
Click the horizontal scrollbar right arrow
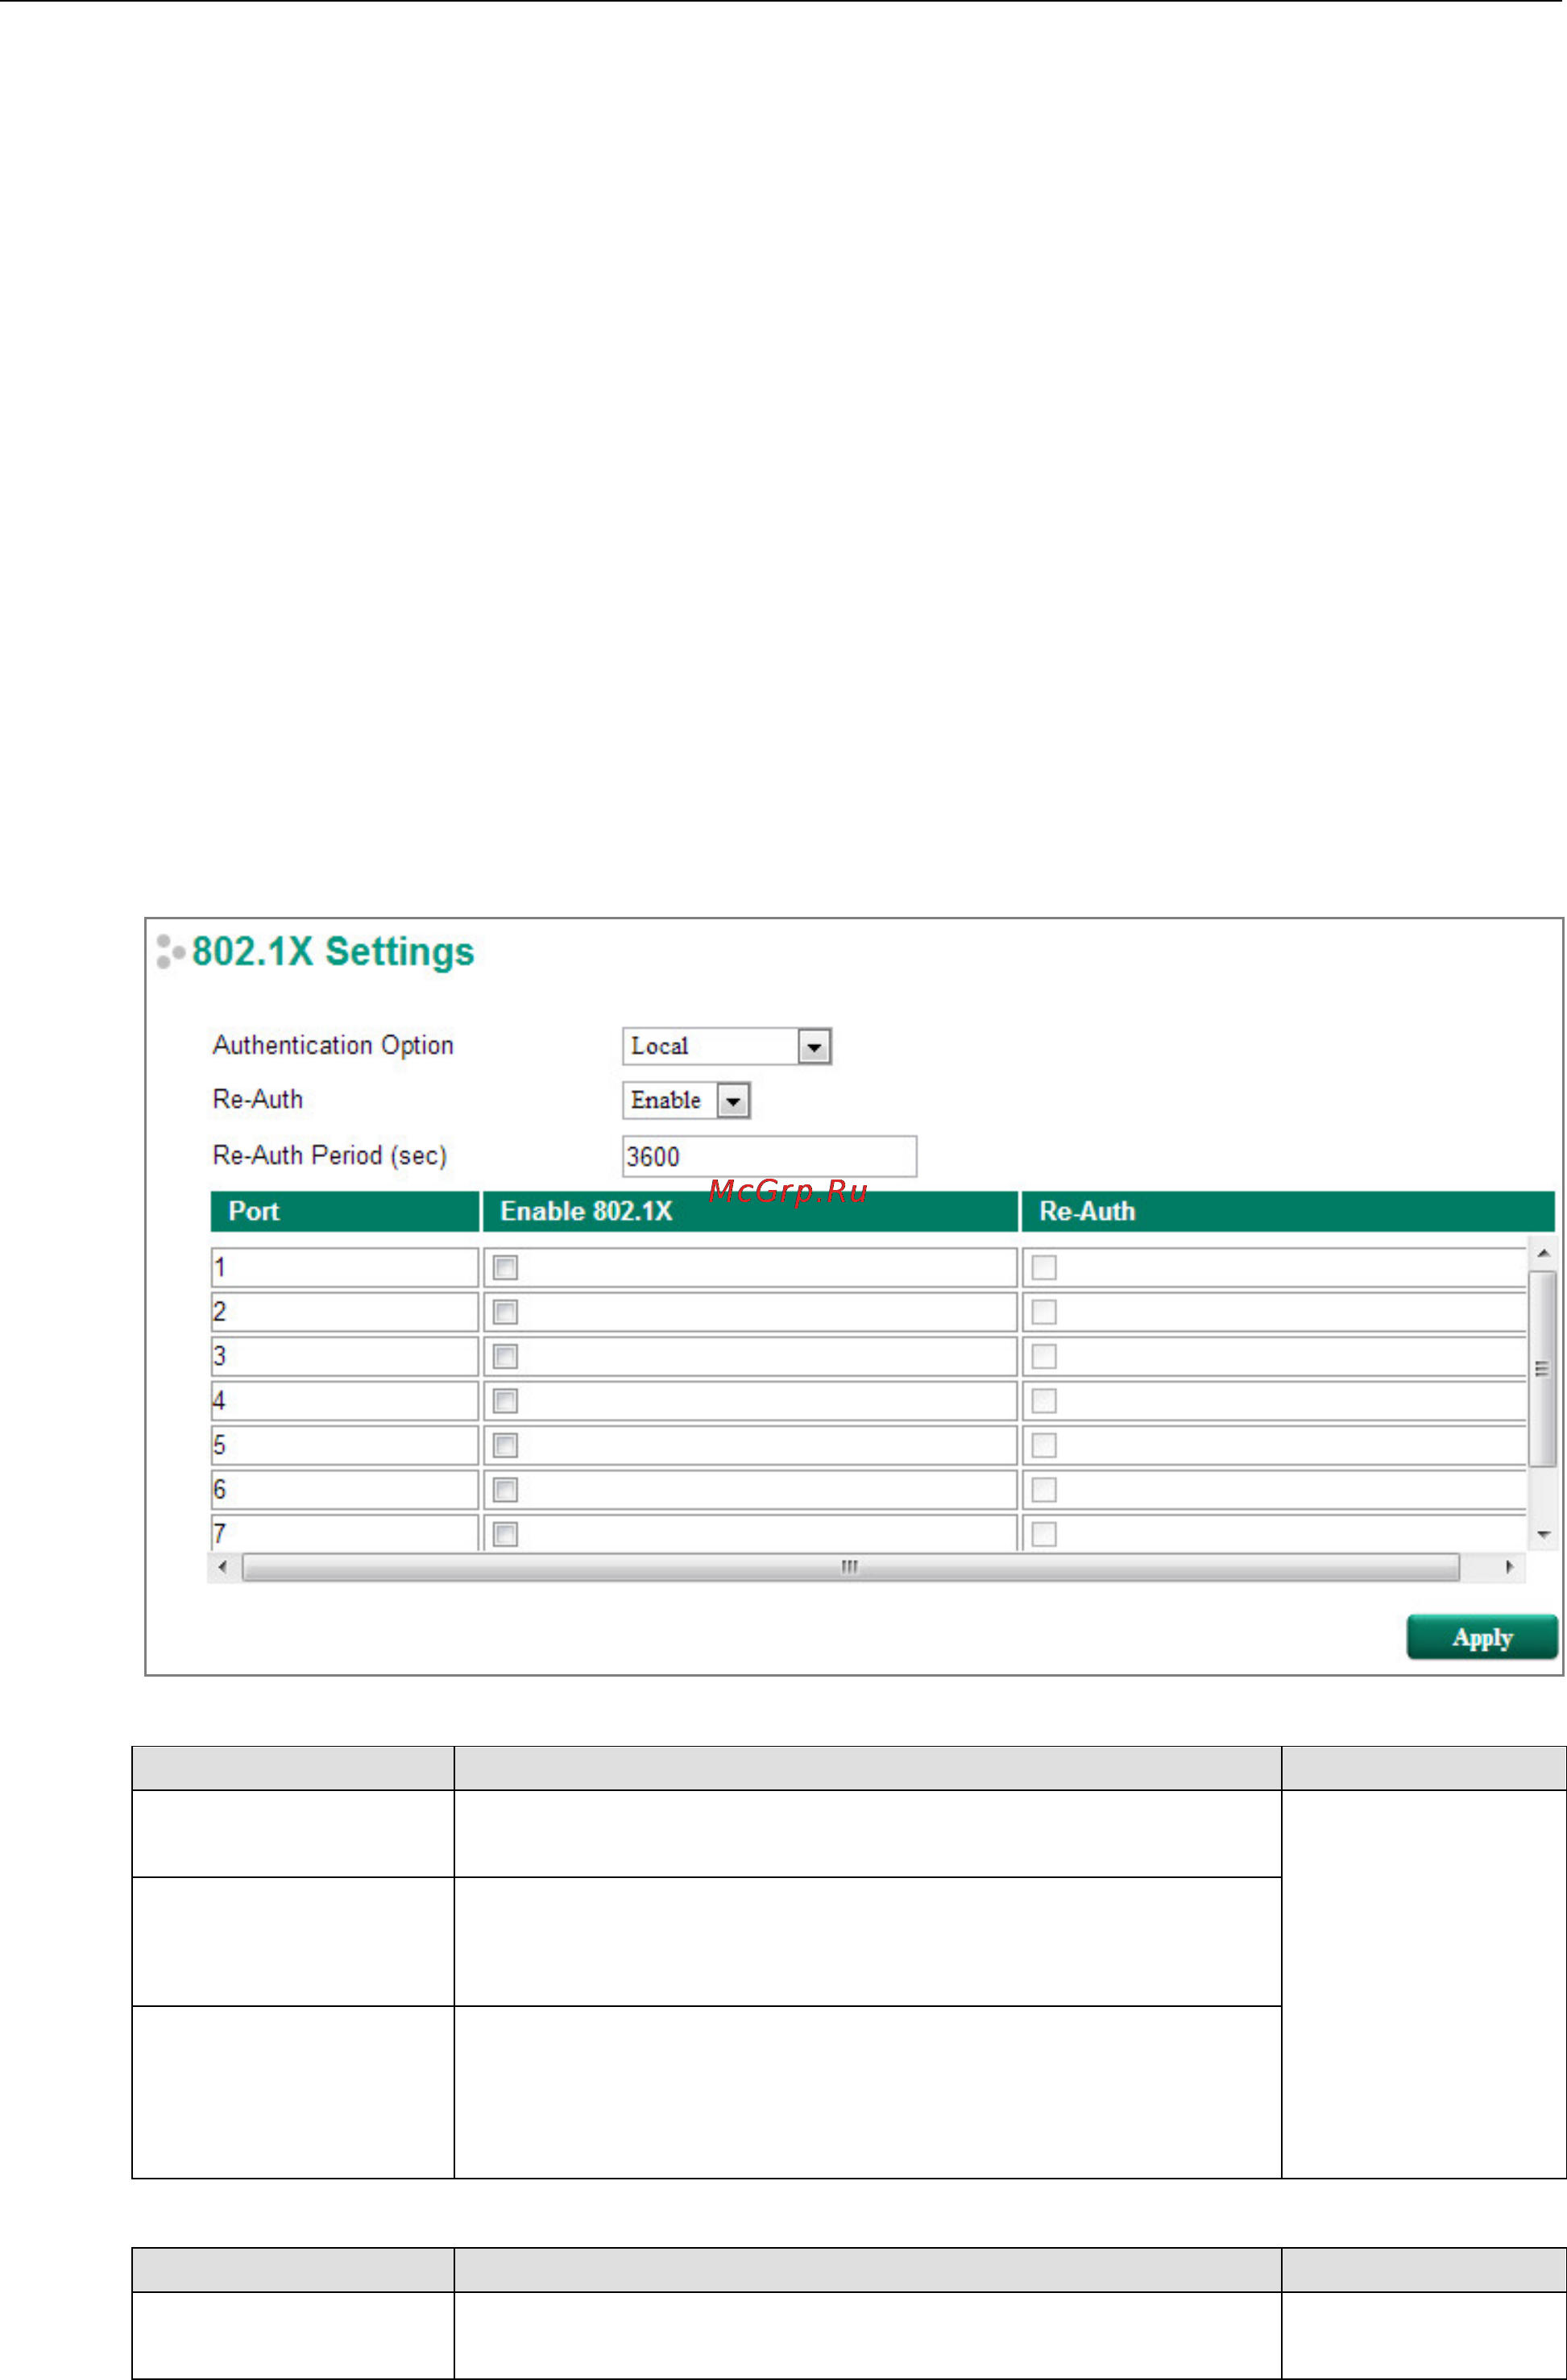pos(1509,1567)
